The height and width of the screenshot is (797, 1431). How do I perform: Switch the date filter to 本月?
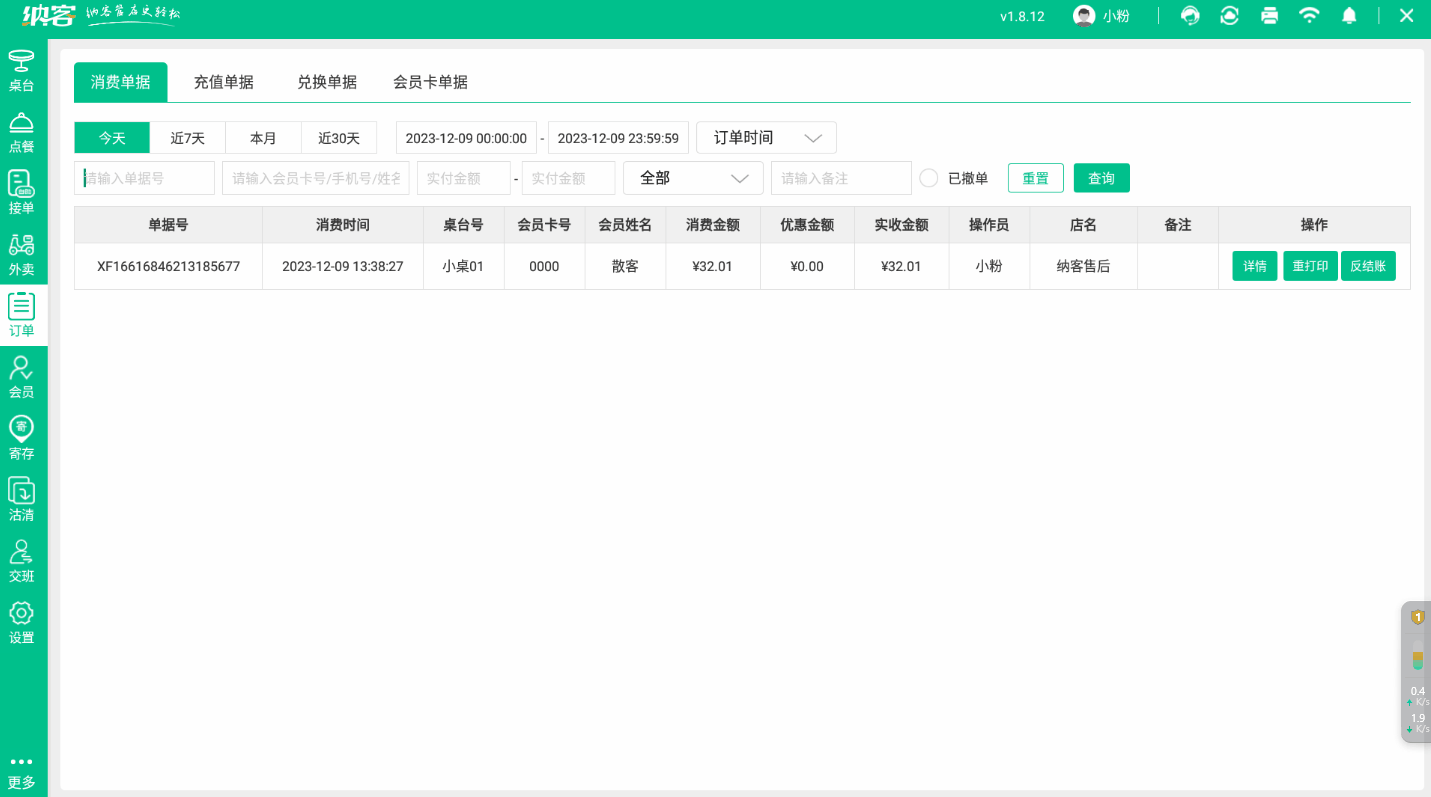click(263, 137)
